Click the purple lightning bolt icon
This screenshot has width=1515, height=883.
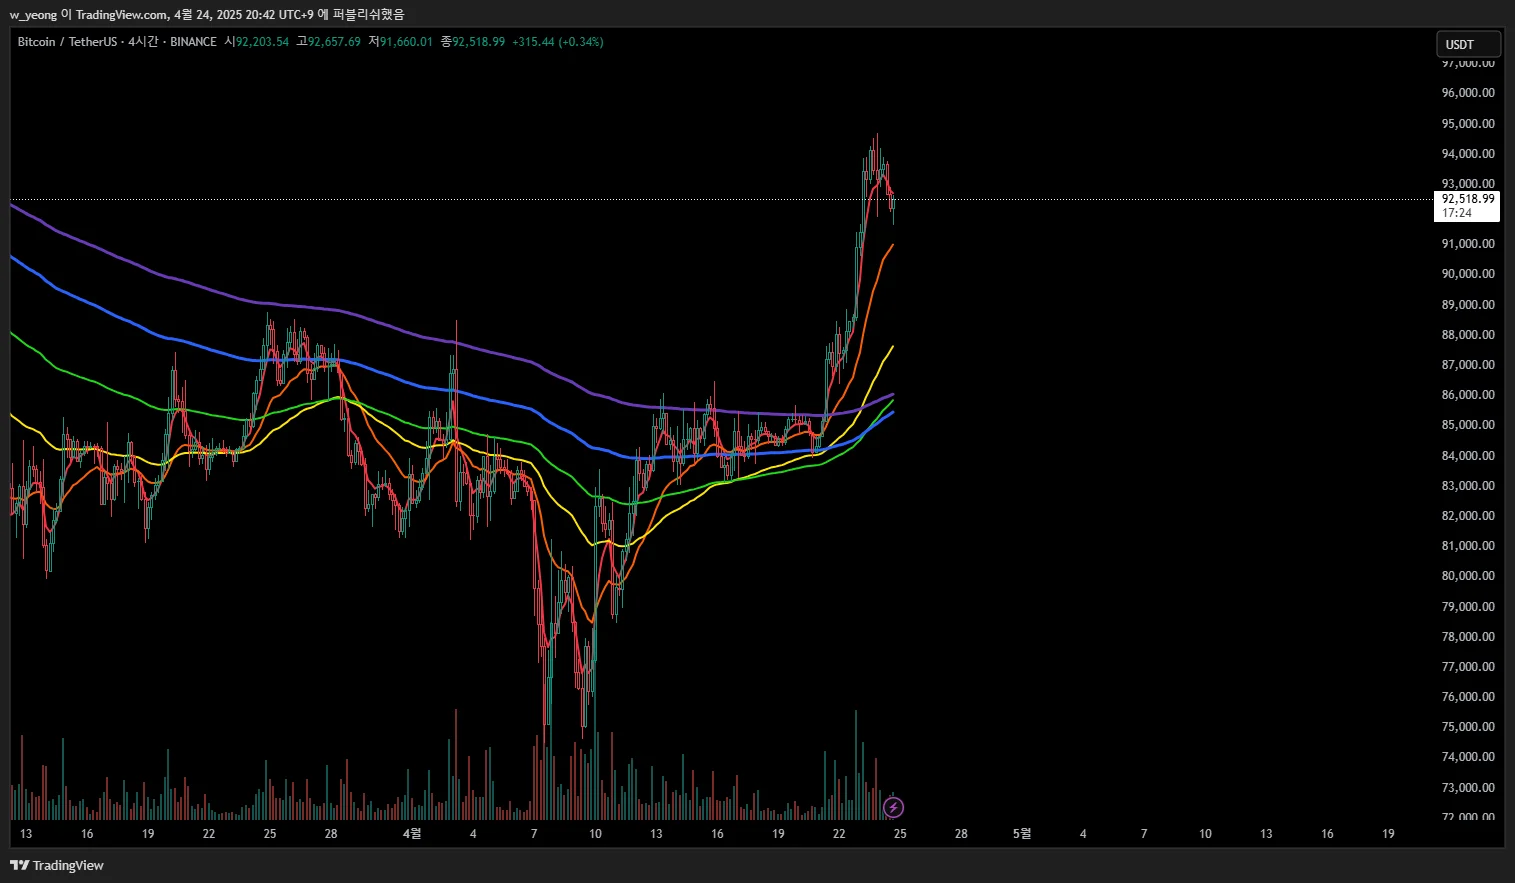894,807
